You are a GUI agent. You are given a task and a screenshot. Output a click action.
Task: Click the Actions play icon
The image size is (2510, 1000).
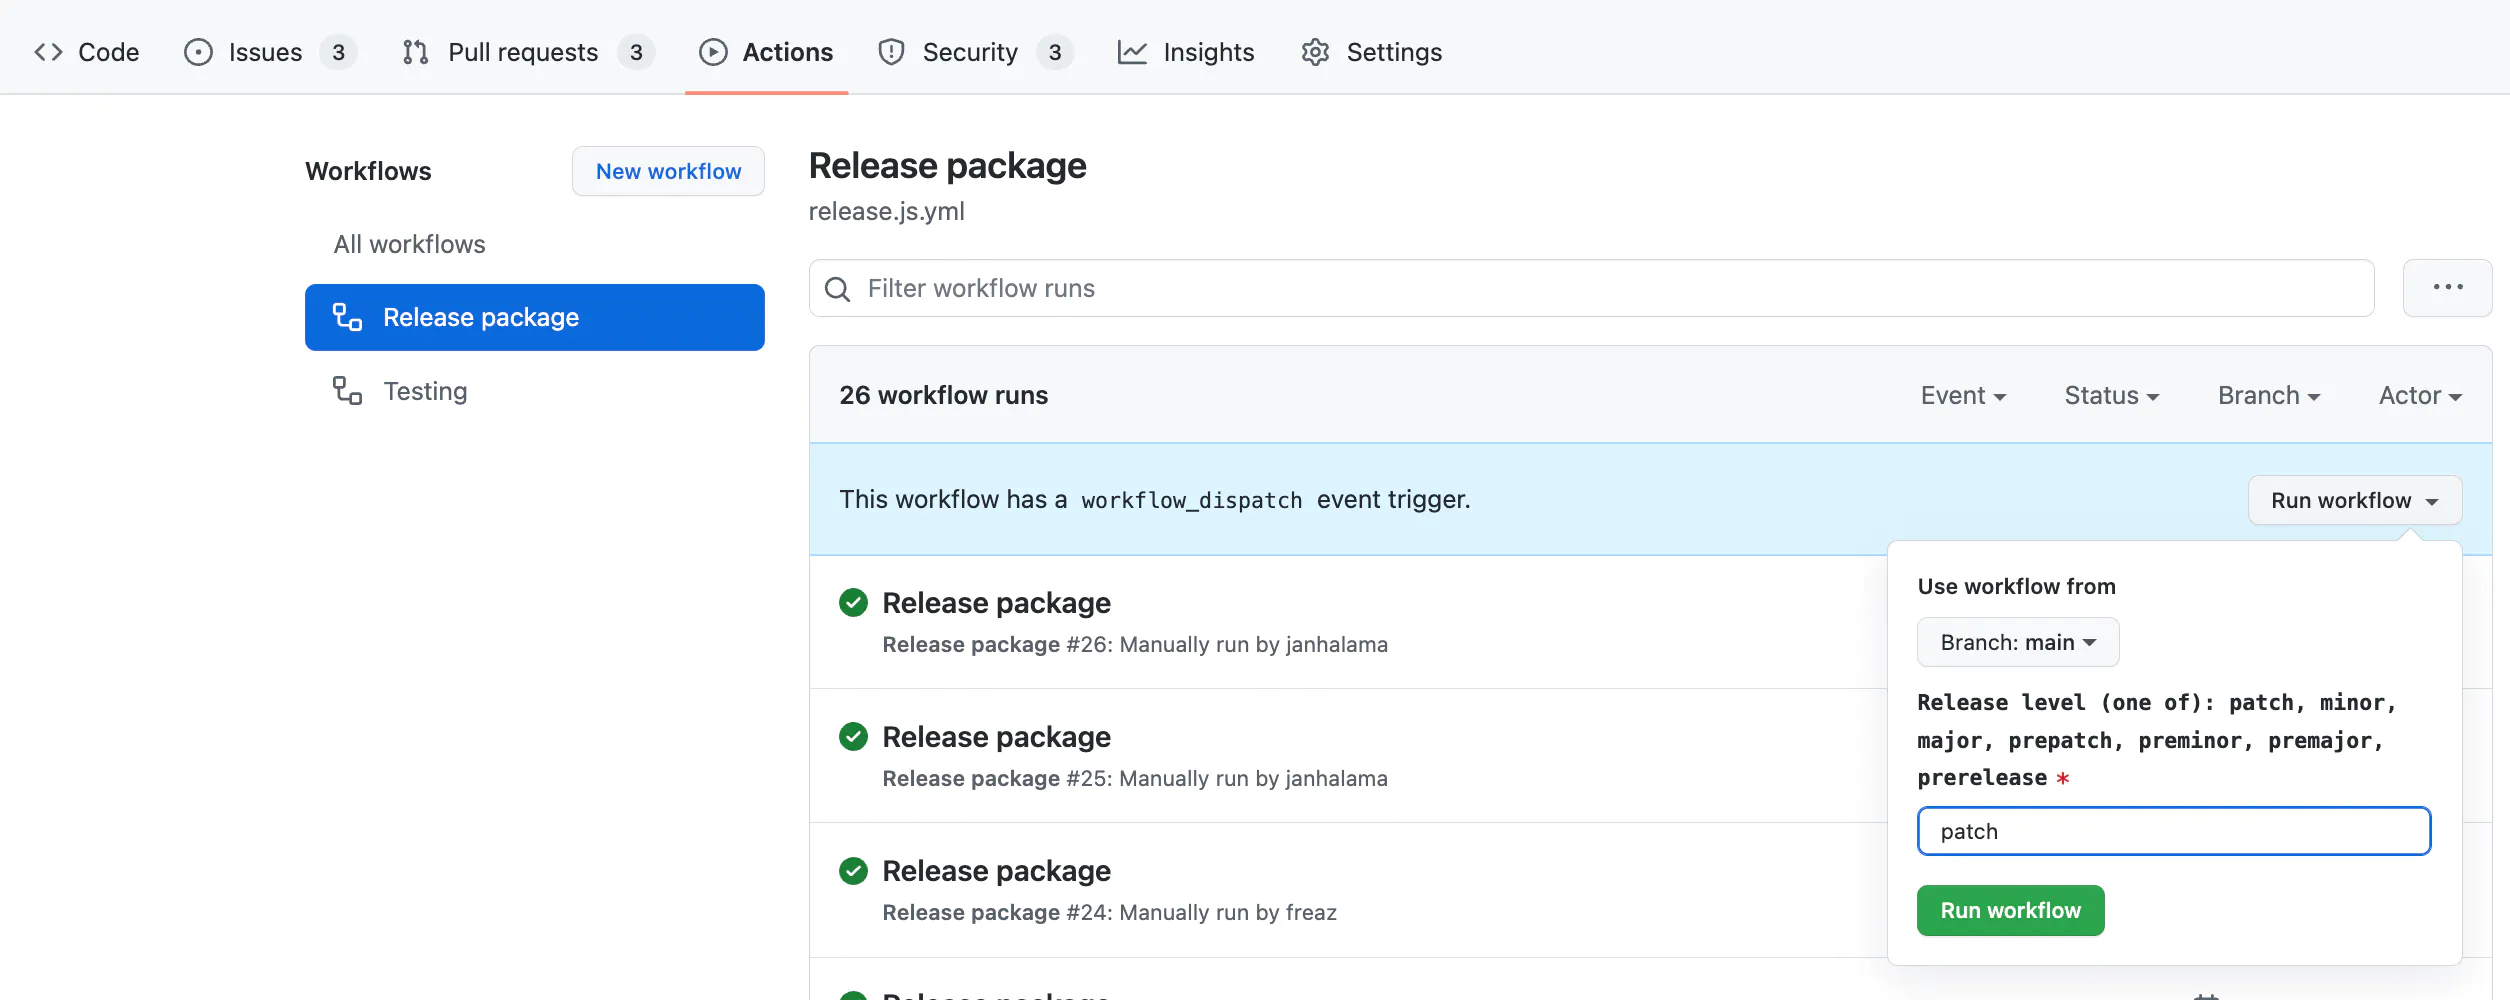[x=713, y=52]
